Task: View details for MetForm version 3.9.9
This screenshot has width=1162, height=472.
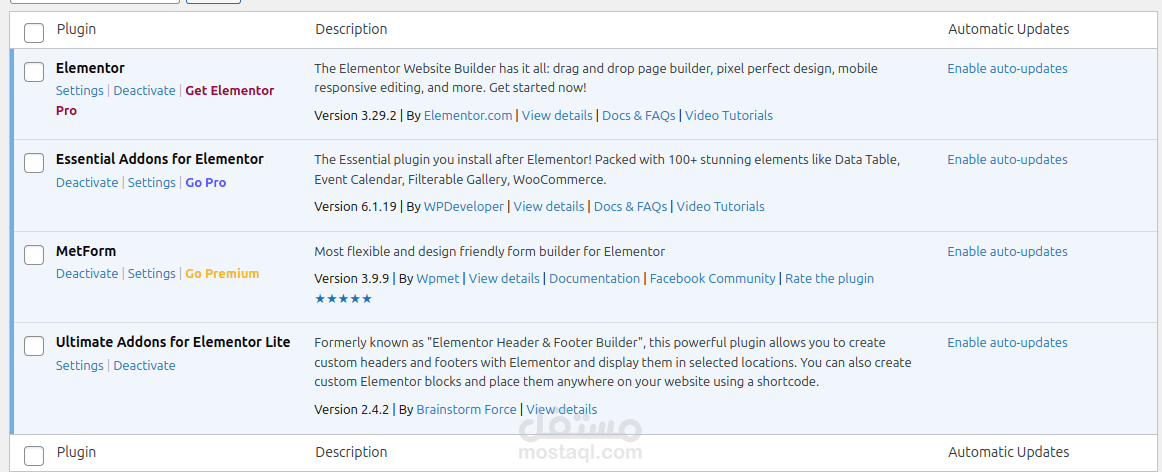Action: pyautogui.click(x=504, y=279)
